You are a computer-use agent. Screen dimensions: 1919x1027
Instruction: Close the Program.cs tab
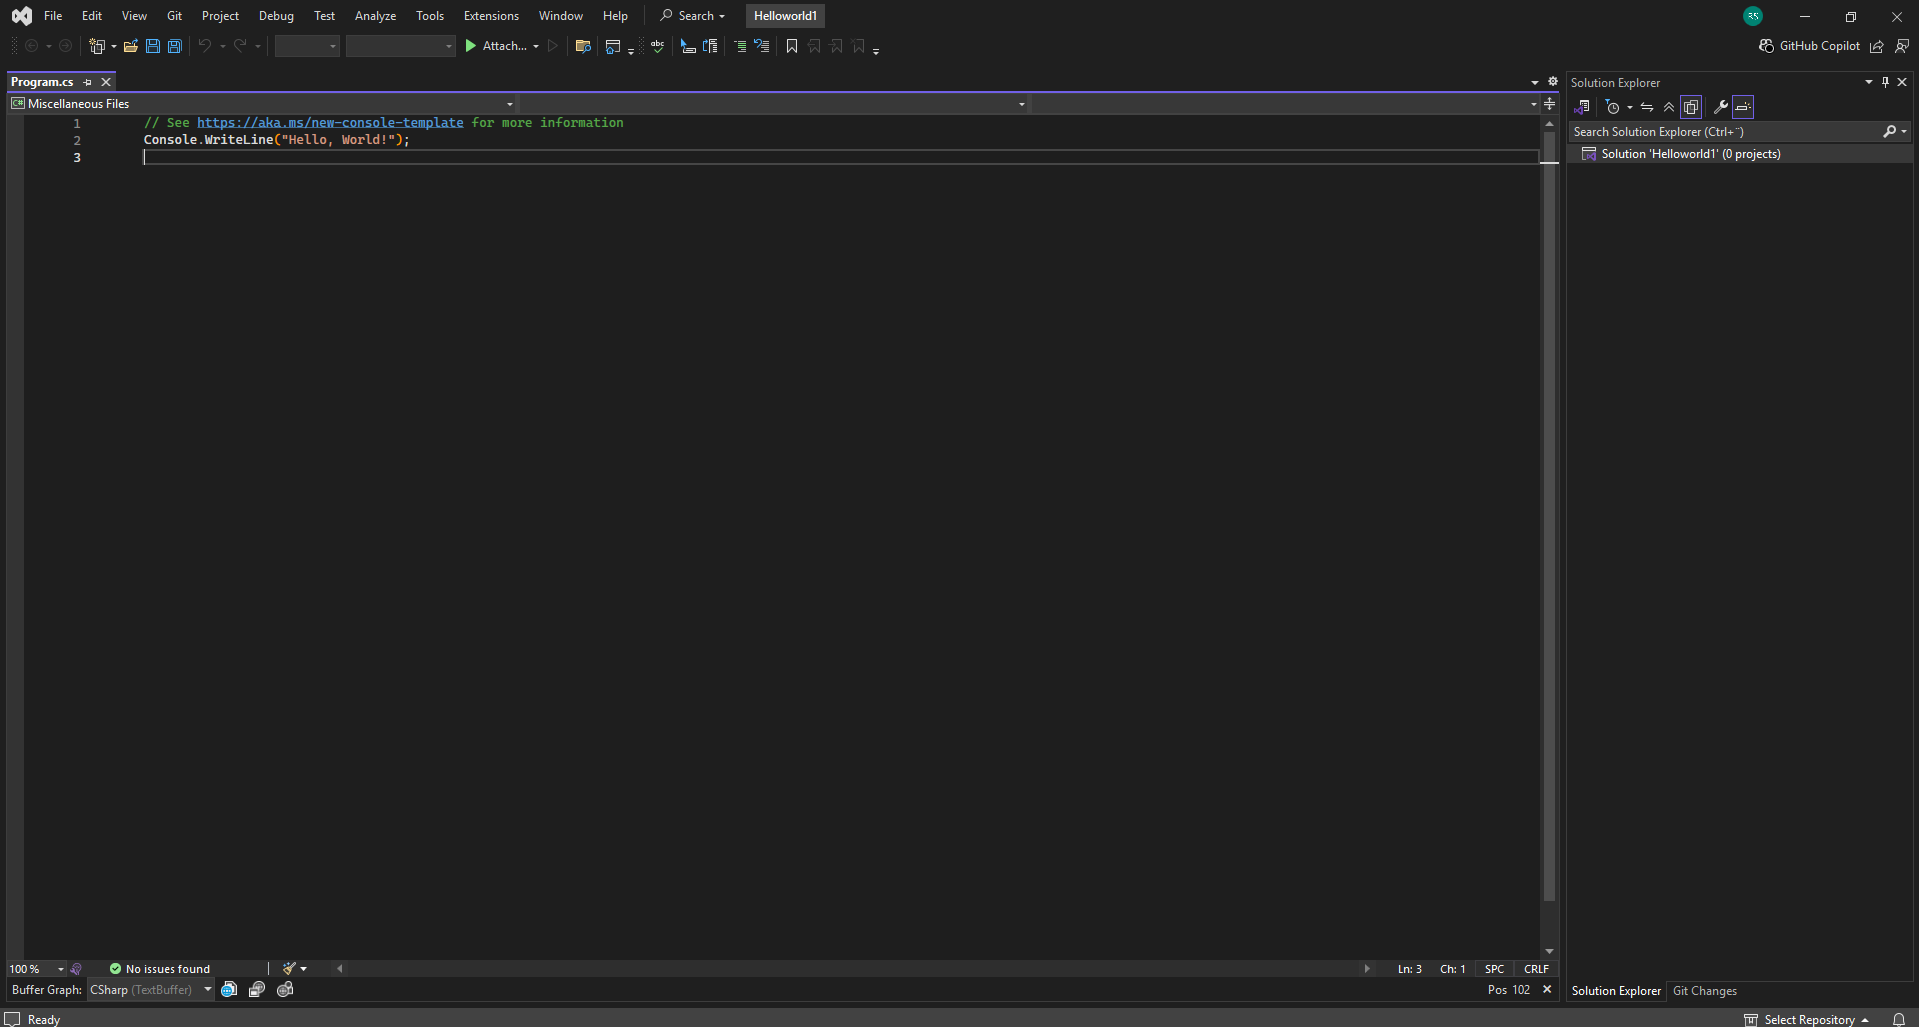tap(106, 82)
